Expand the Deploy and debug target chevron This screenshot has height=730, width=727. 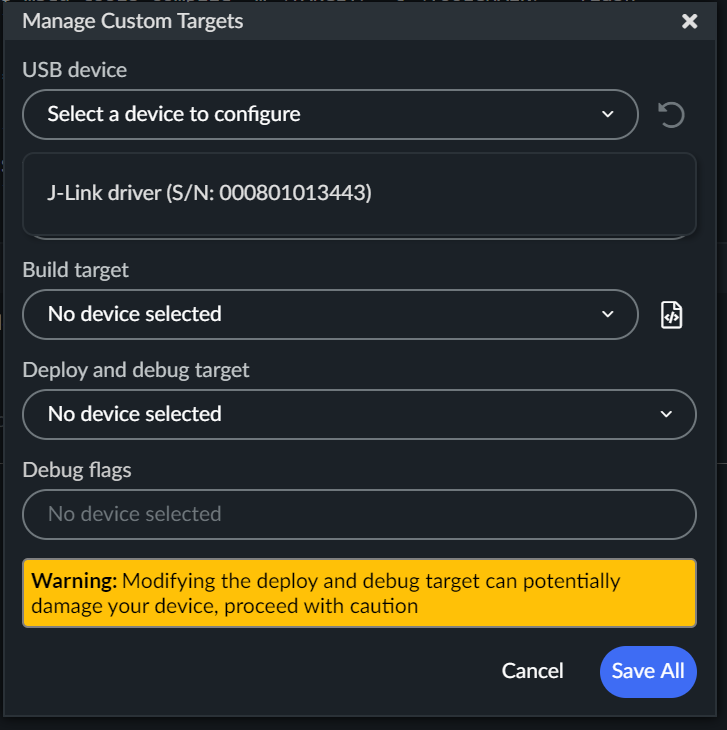click(x=667, y=414)
